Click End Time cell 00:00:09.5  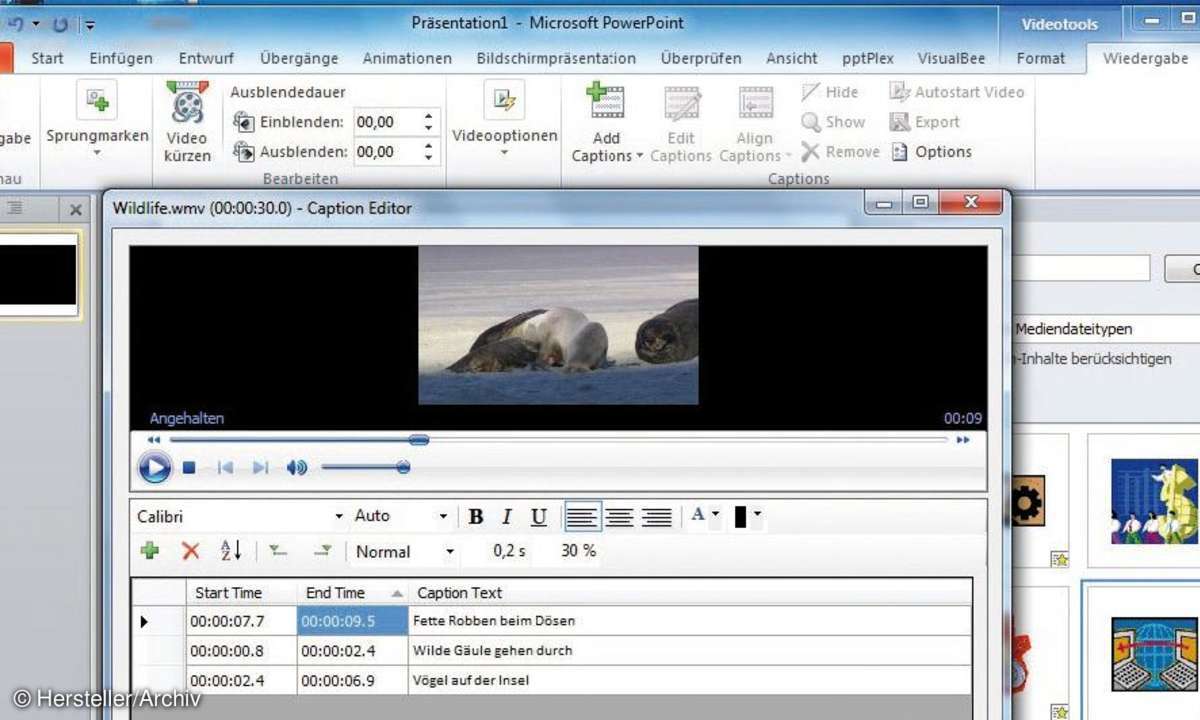pos(353,621)
